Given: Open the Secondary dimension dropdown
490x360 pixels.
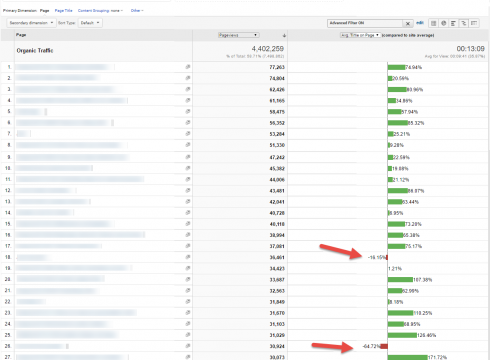Looking at the screenshot, I should coord(31,23).
